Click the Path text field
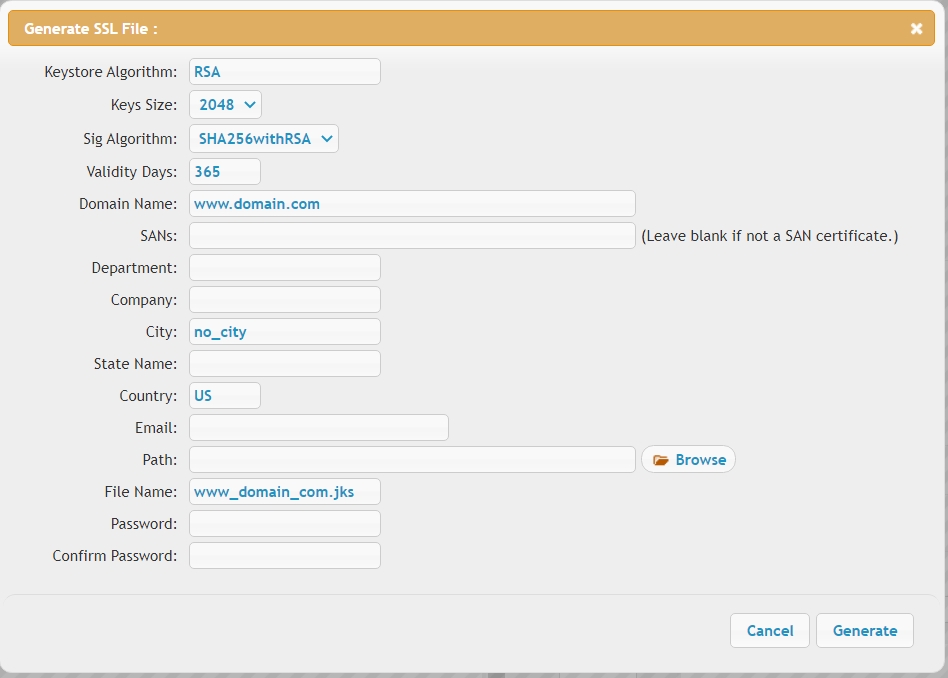 412,460
